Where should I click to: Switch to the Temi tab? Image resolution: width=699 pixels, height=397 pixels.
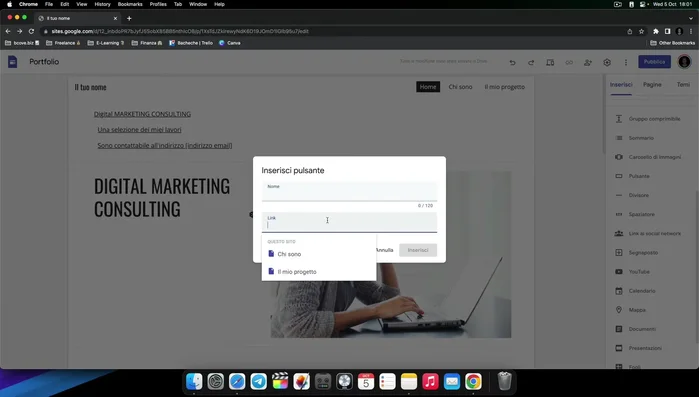click(683, 85)
